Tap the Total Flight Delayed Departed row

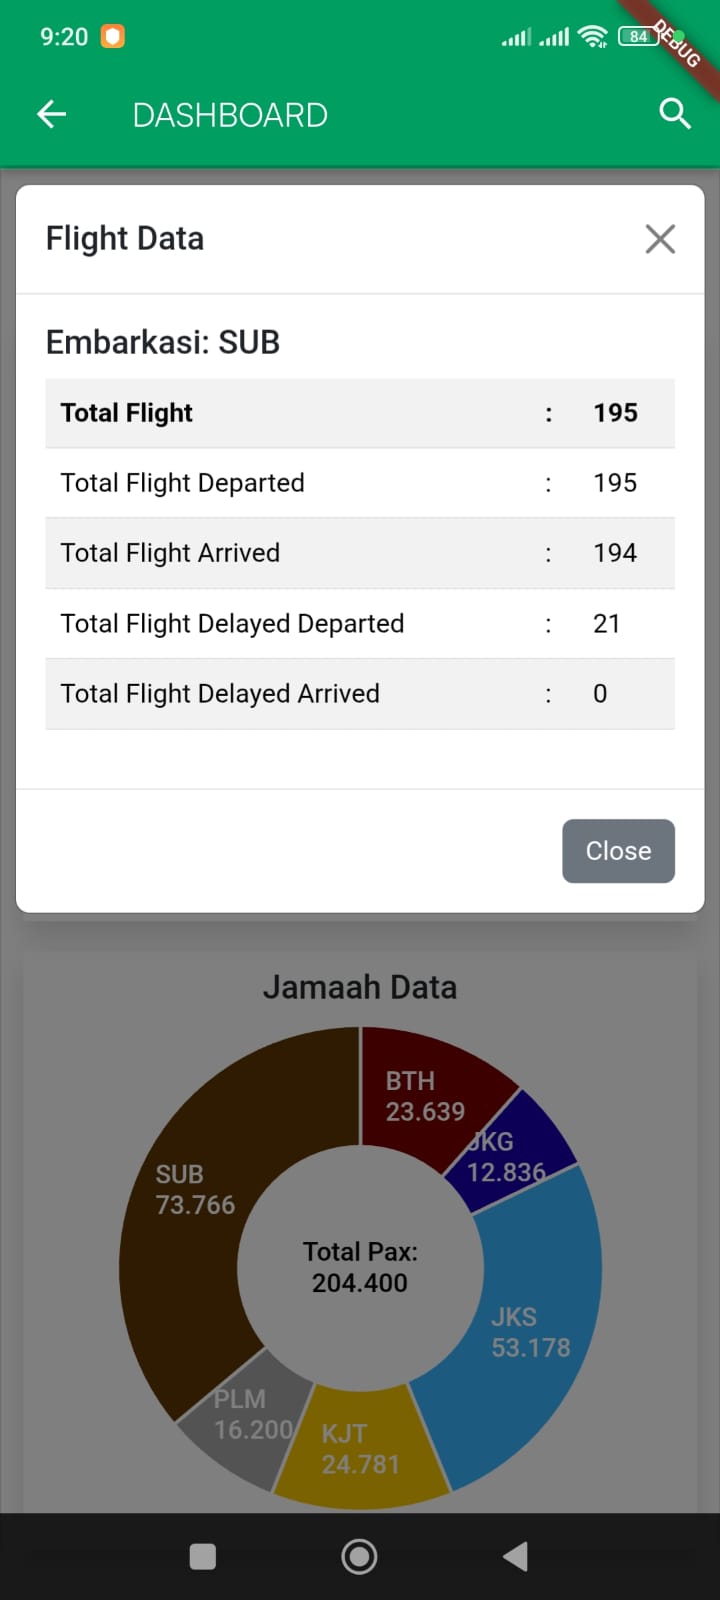tap(360, 624)
